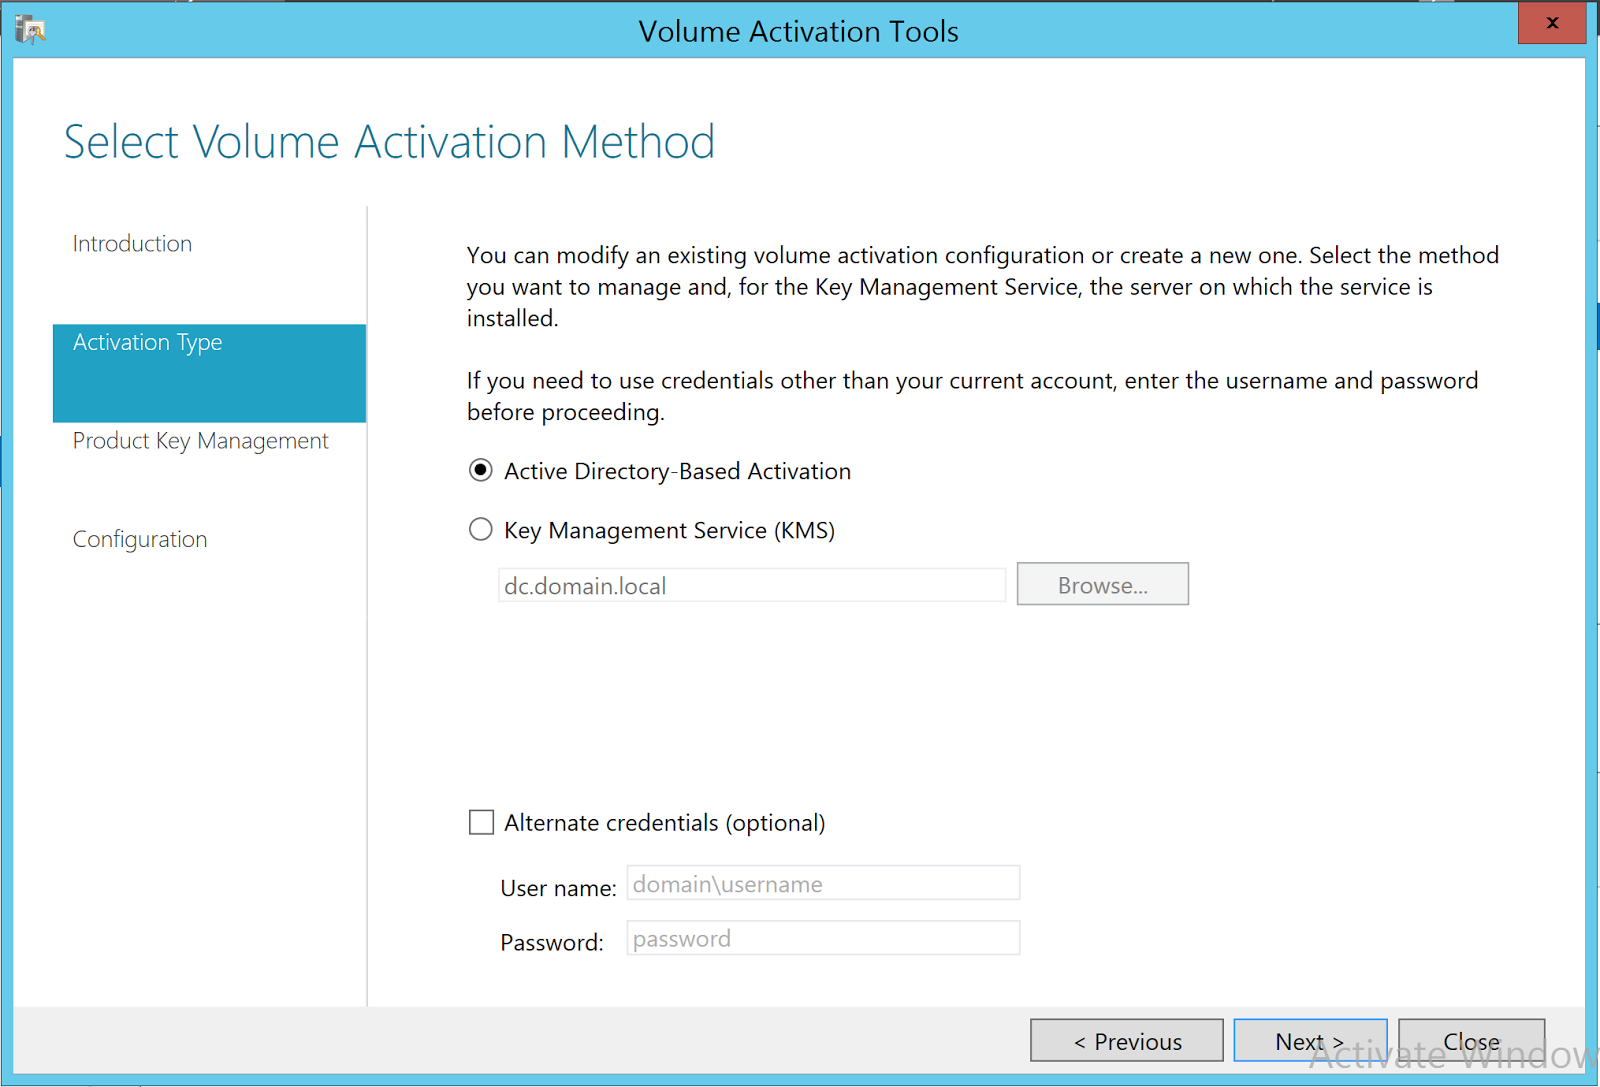1600x1087 pixels.
Task: Click the Select Volume Activation Method heading
Action: pyautogui.click(x=389, y=141)
